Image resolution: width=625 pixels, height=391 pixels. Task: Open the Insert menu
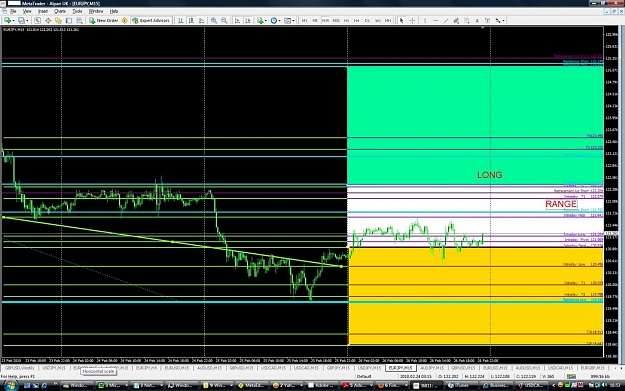[x=43, y=11]
